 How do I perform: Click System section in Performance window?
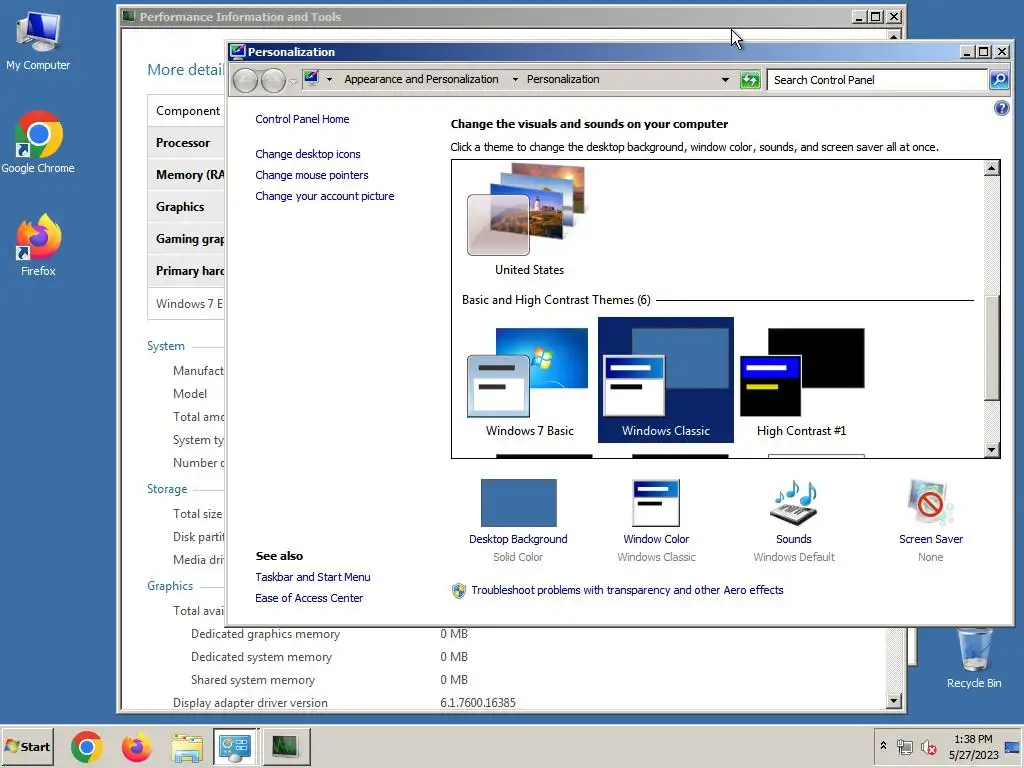coord(166,346)
